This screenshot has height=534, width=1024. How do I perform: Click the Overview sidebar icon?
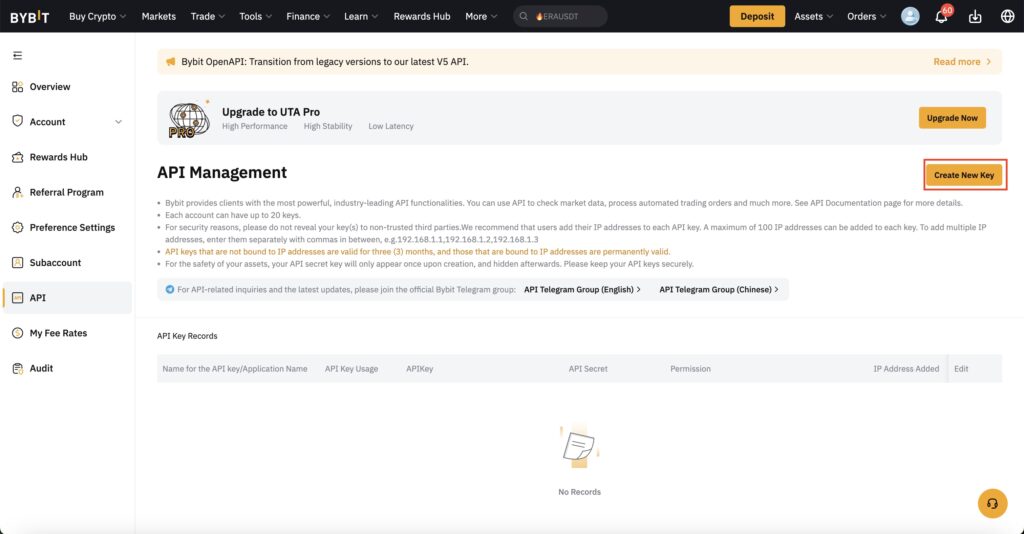(18, 87)
